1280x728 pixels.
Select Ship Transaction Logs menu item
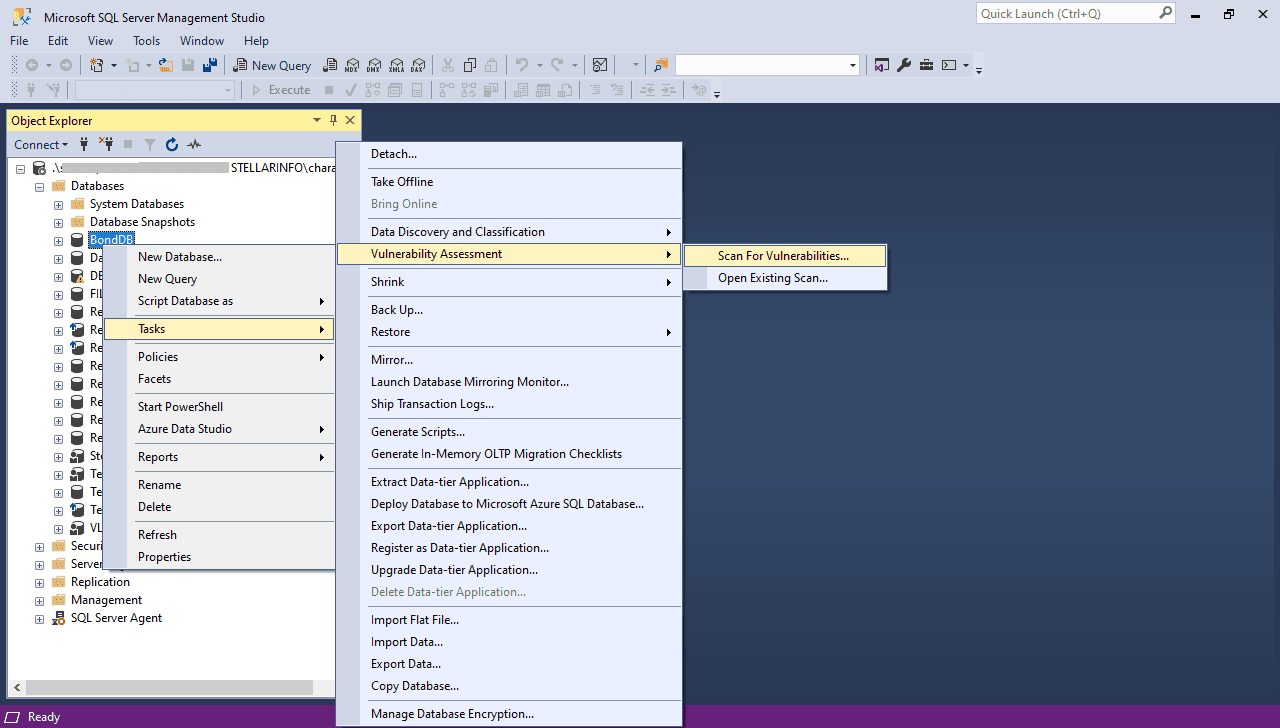tap(509, 404)
